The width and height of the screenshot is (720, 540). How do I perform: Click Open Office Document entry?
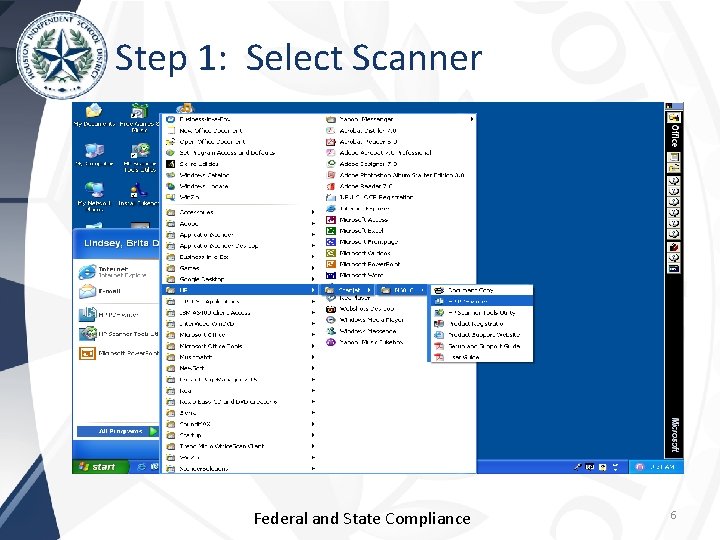pyautogui.click(x=206, y=141)
